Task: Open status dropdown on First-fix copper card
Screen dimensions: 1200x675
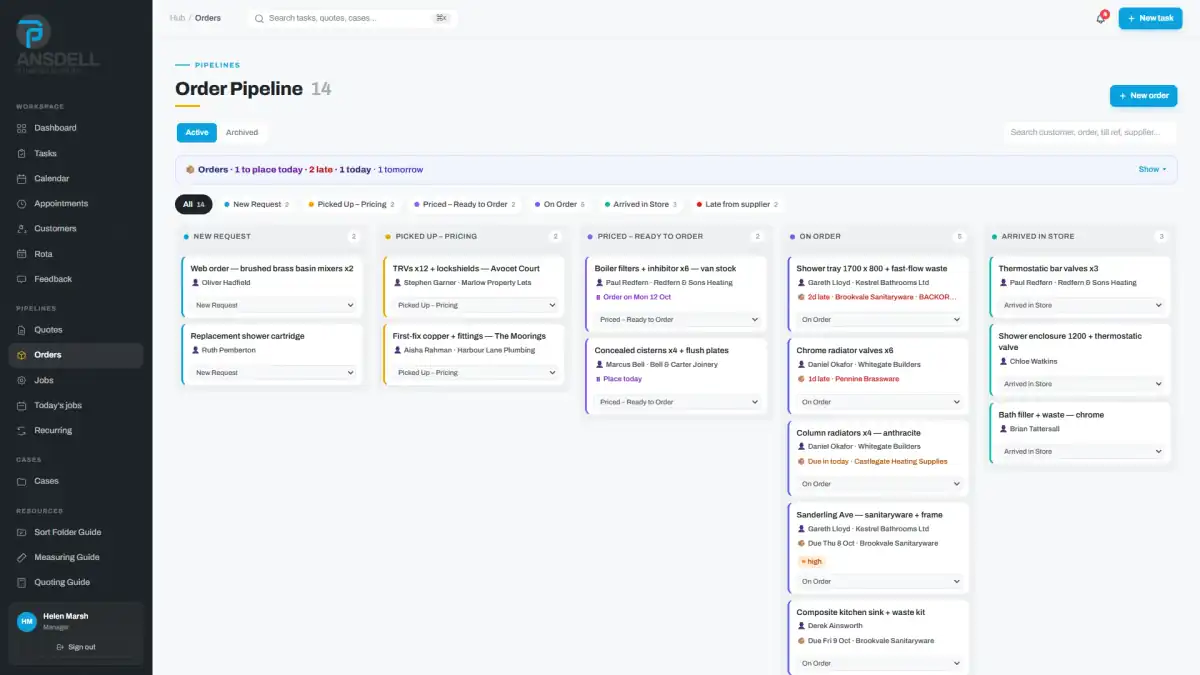Action: click(475, 372)
